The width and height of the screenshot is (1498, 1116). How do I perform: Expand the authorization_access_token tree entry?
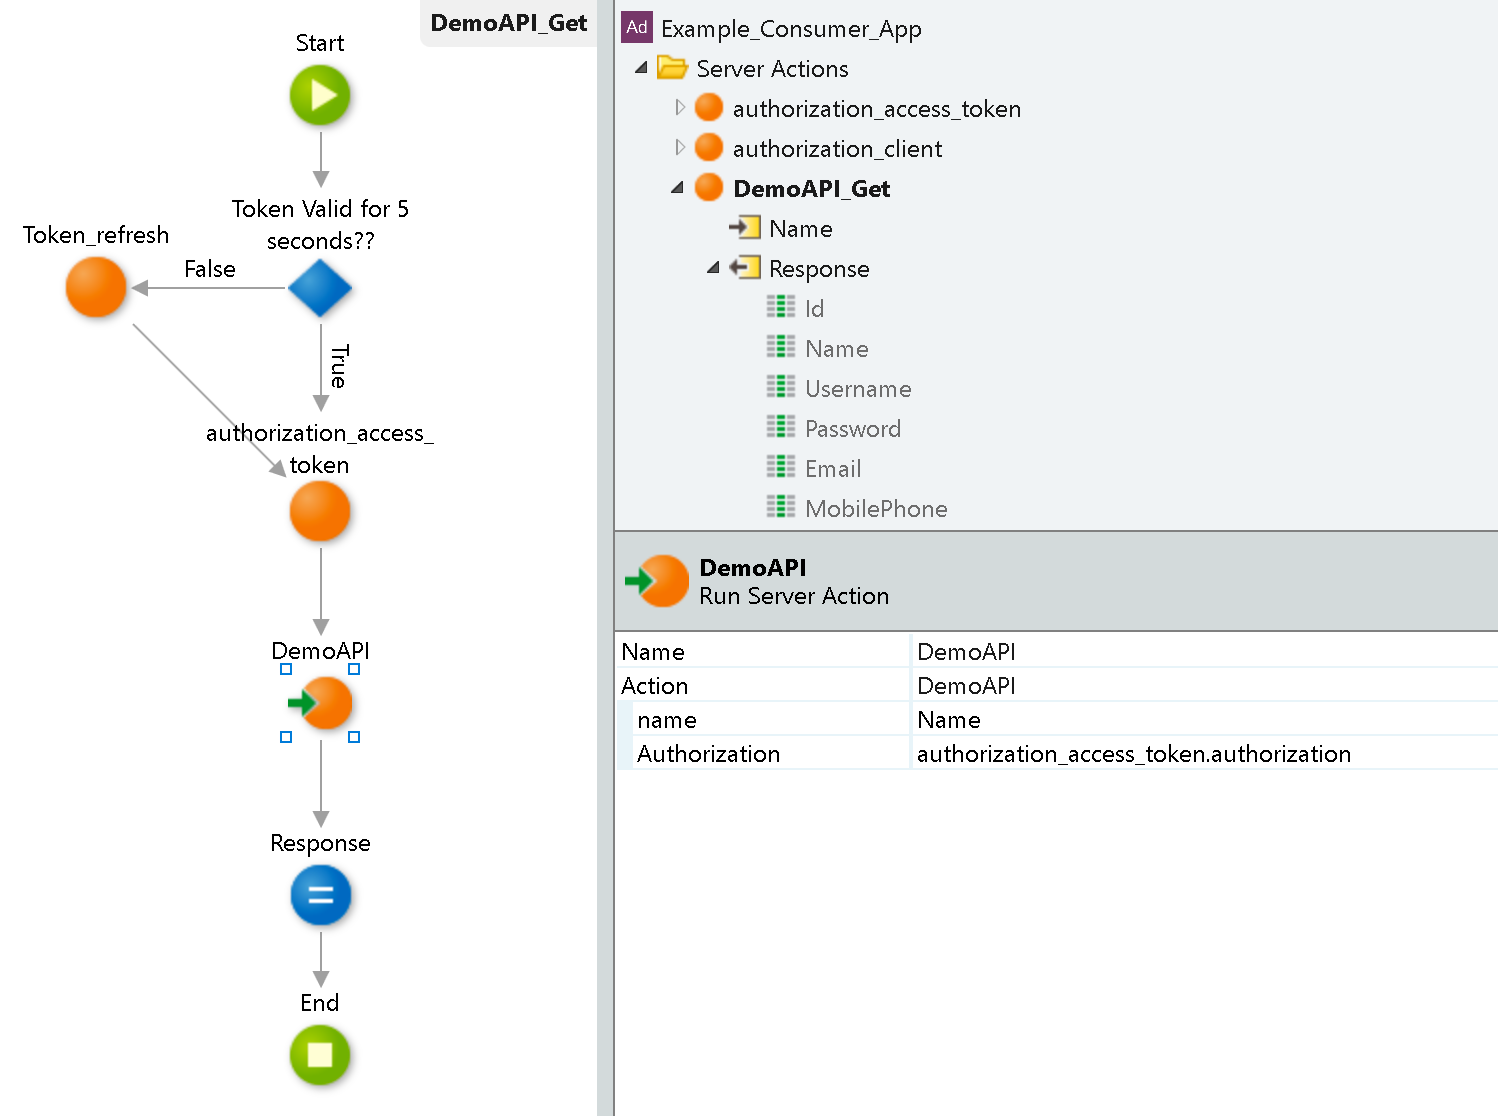tap(681, 108)
